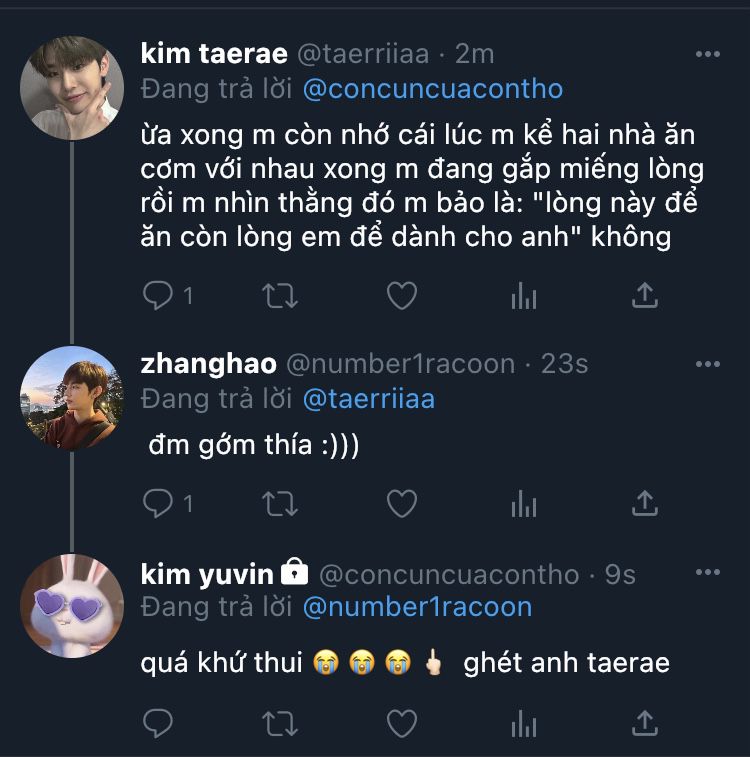Open more options on kim yuvin's tweet
Image resolution: width=750 pixels, height=757 pixels.
[x=707, y=573]
